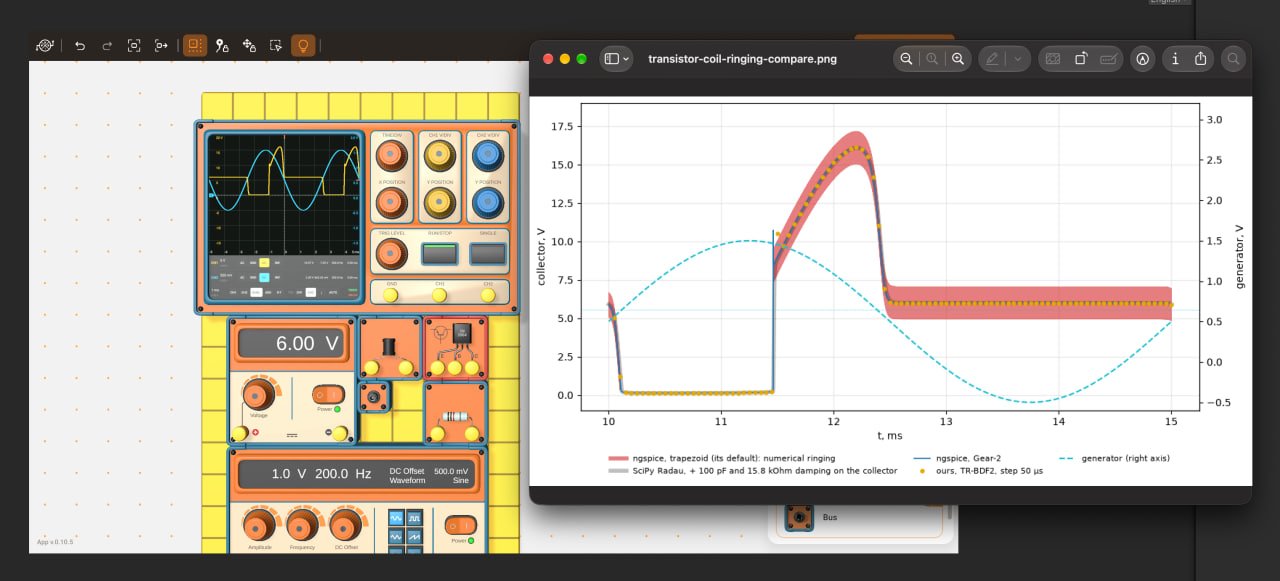This screenshot has height=581, width=1280.
Task: Expand the markup pen options chevron
Action: (x=1018, y=59)
